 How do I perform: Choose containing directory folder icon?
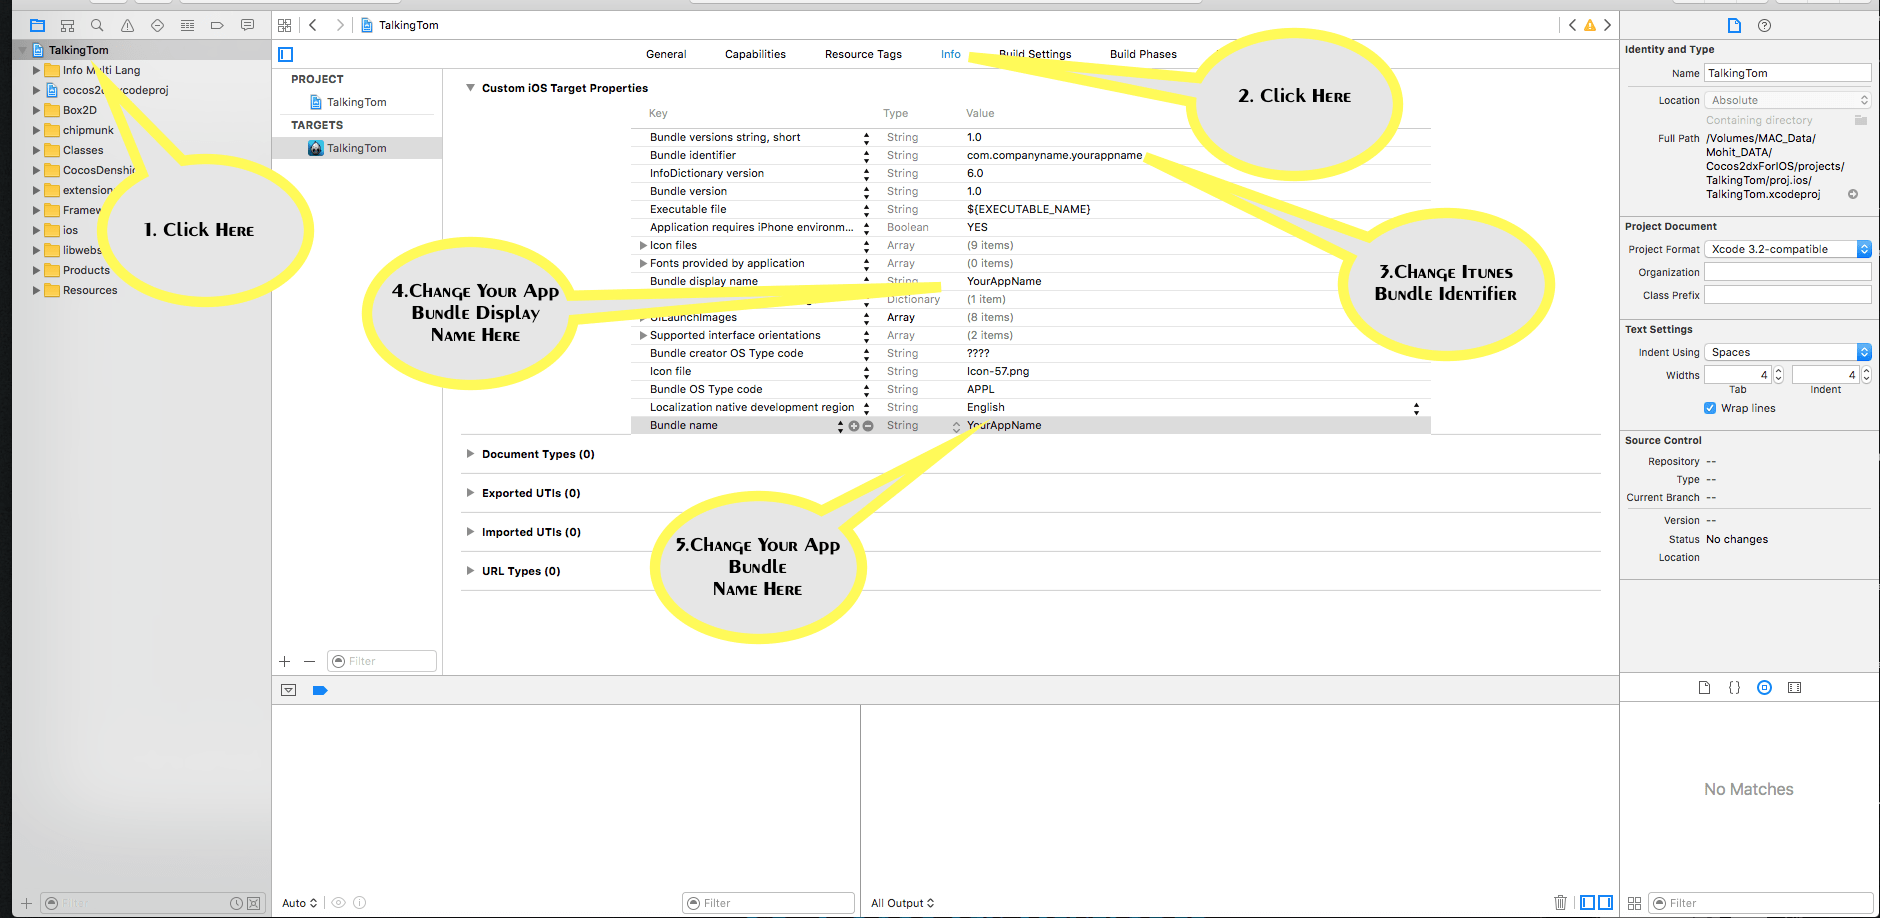[x=1860, y=120]
